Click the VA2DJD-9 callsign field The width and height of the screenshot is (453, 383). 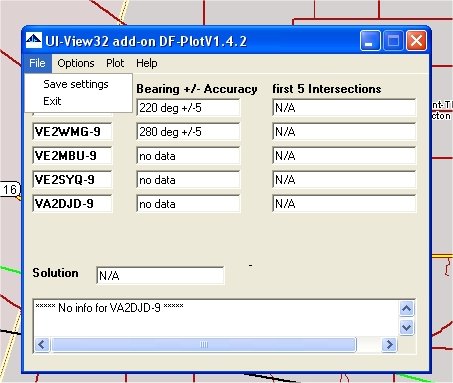click(x=72, y=203)
